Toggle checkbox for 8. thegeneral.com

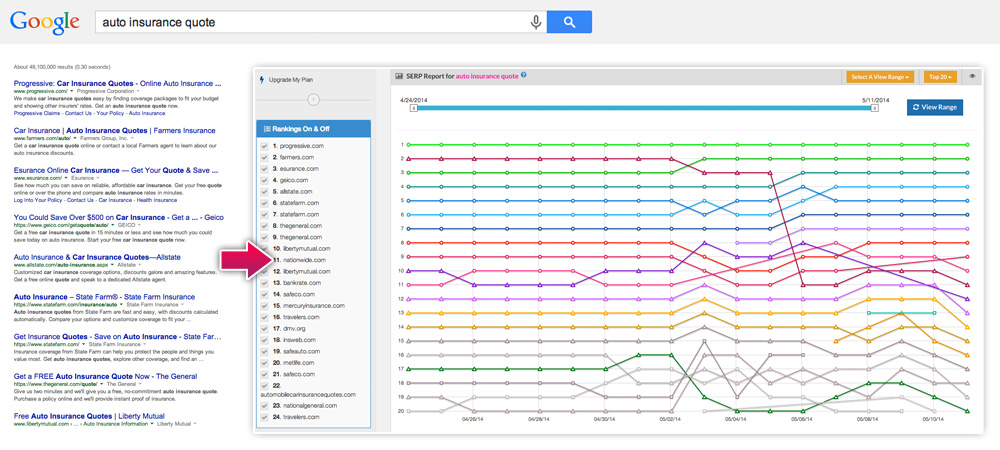(264, 226)
